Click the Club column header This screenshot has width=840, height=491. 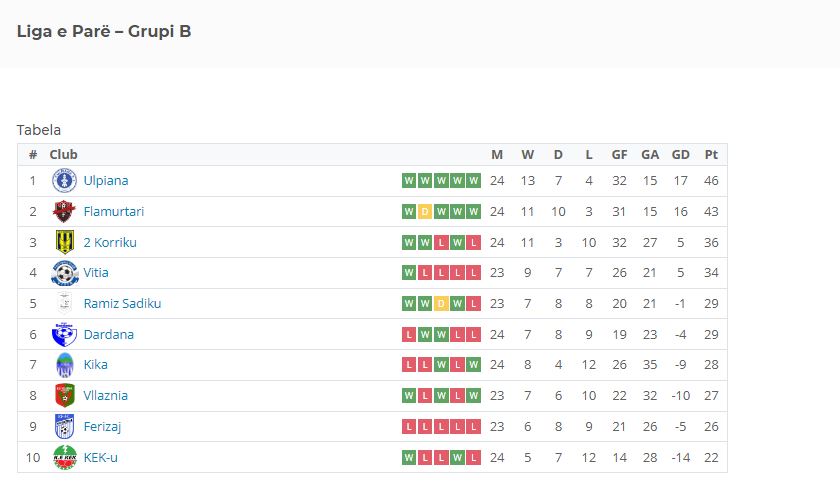click(x=63, y=155)
